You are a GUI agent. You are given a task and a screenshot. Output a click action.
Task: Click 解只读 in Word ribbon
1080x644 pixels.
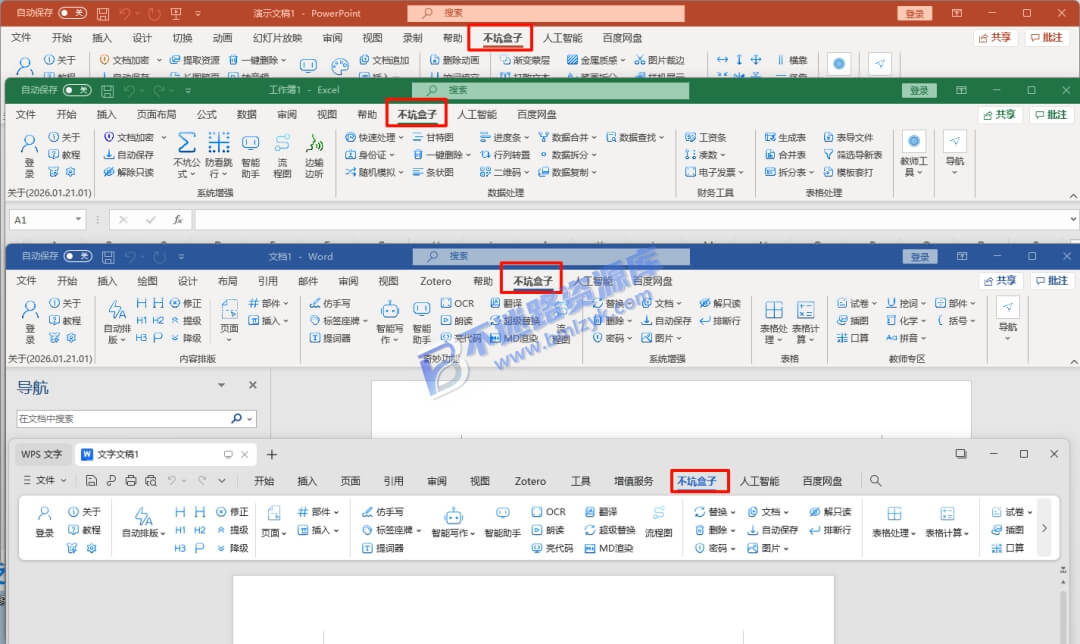tap(720, 303)
